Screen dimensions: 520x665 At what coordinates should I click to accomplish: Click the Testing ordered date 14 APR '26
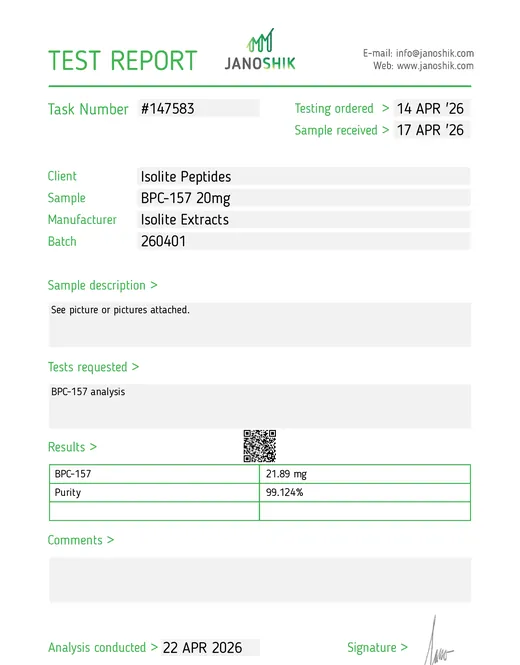432,109
